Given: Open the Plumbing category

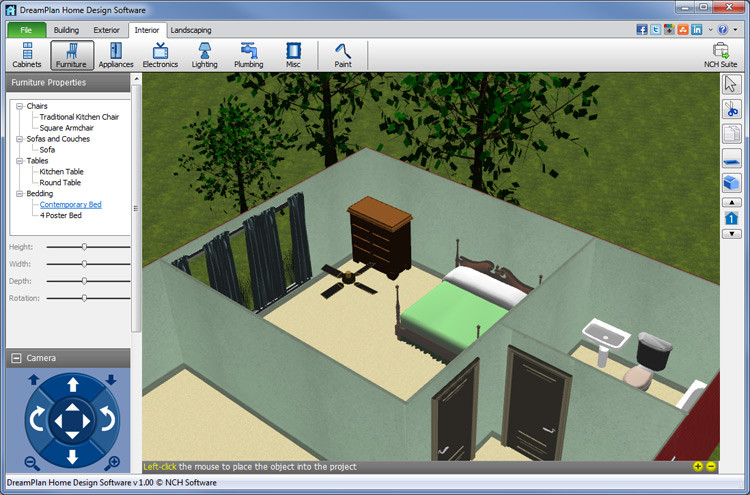Looking at the screenshot, I should click(249, 55).
